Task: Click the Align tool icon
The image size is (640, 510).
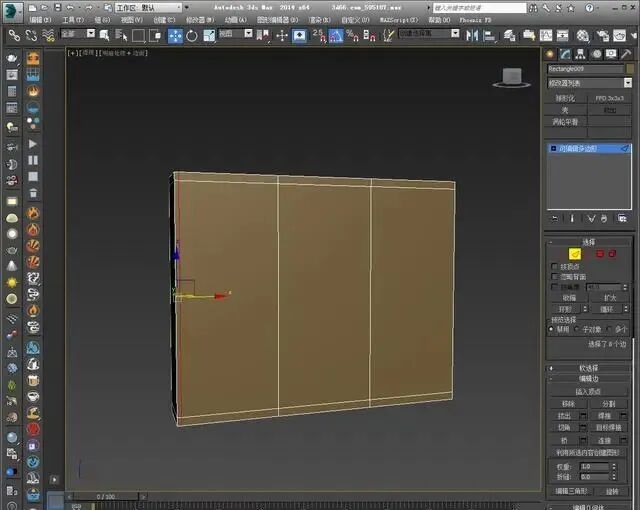Action: (x=489, y=36)
